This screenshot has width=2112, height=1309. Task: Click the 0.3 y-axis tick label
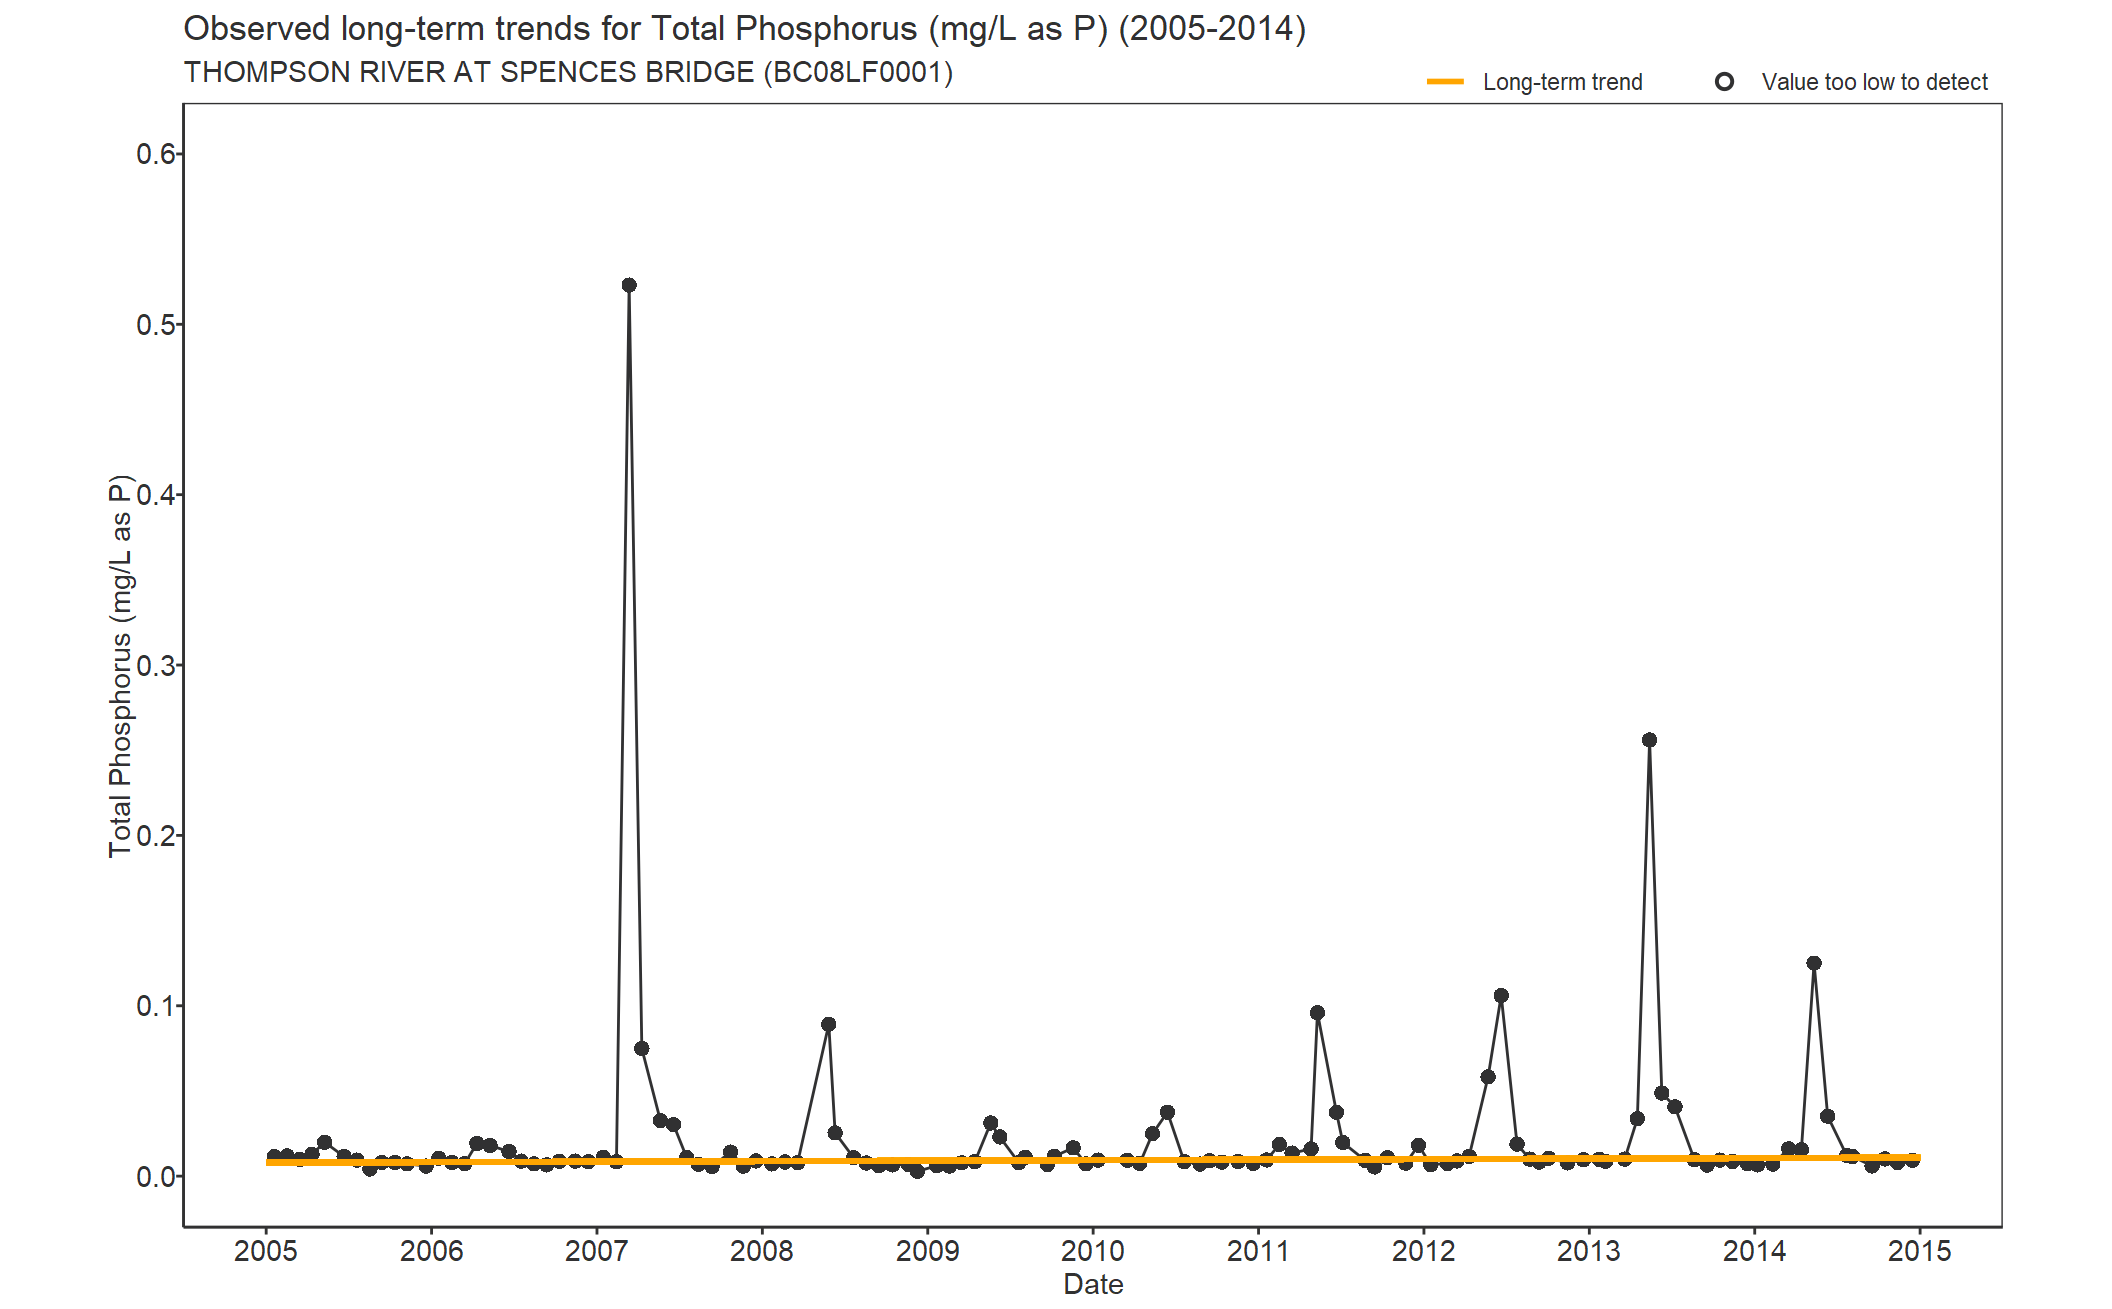[156, 666]
